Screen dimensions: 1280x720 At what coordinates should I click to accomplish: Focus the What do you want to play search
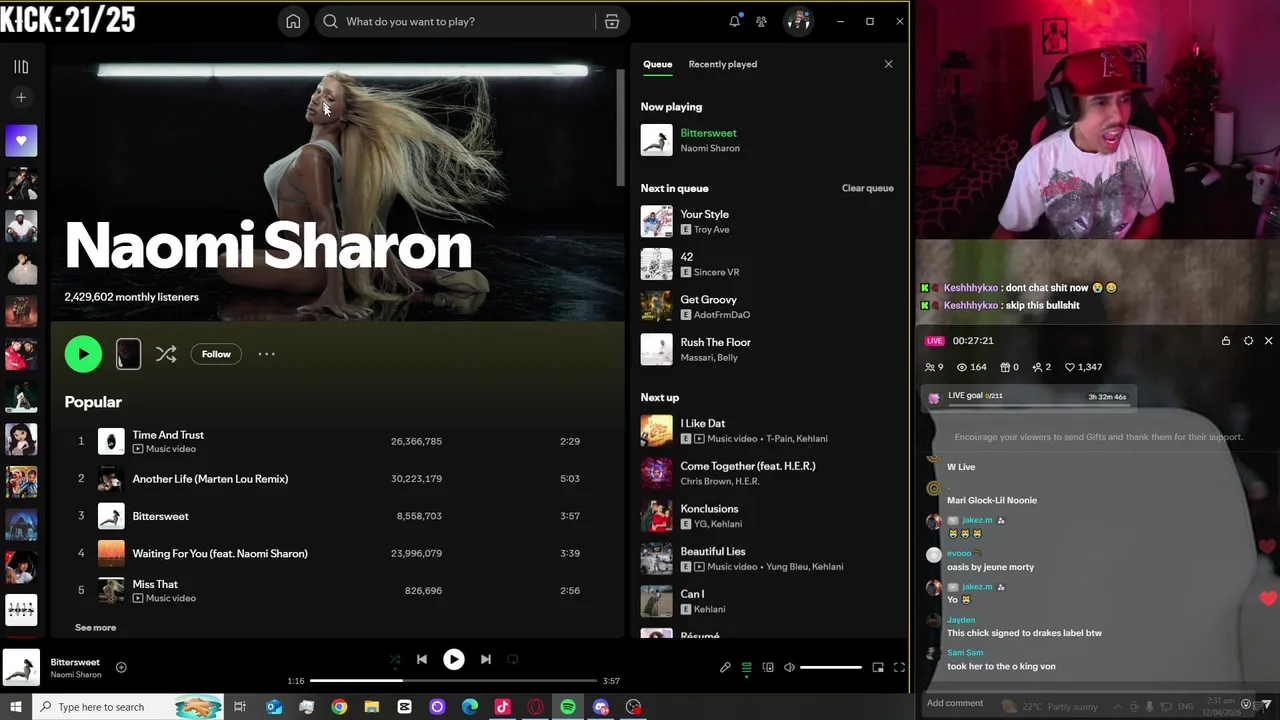pyautogui.click(x=456, y=21)
